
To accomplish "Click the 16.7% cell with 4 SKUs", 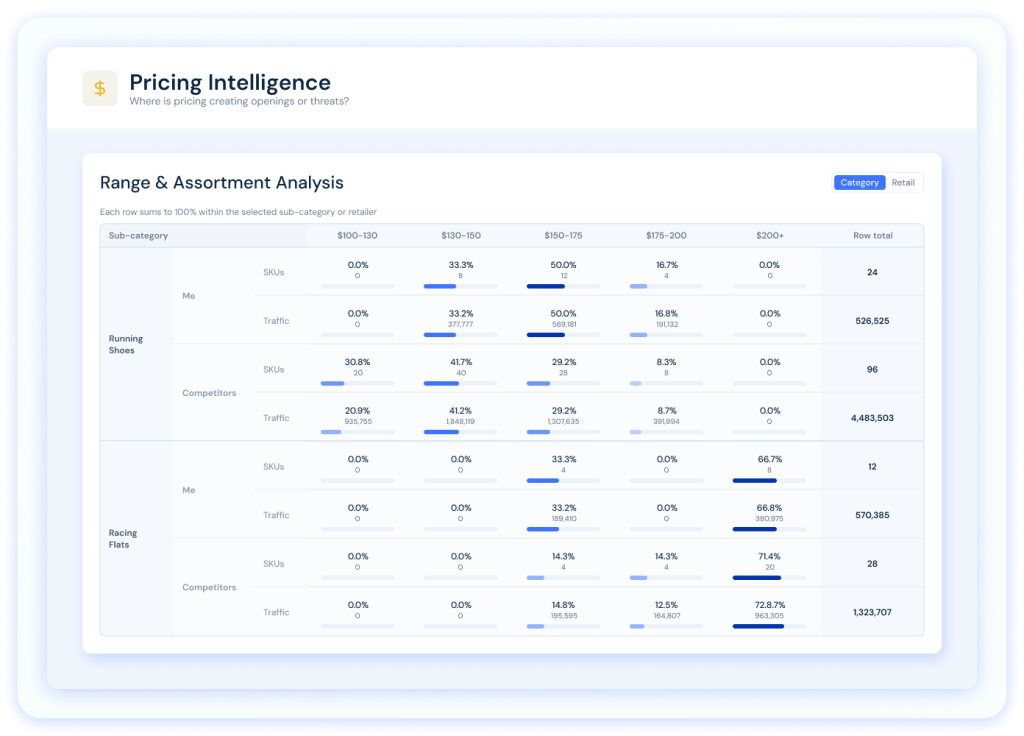I will click(667, 272).
